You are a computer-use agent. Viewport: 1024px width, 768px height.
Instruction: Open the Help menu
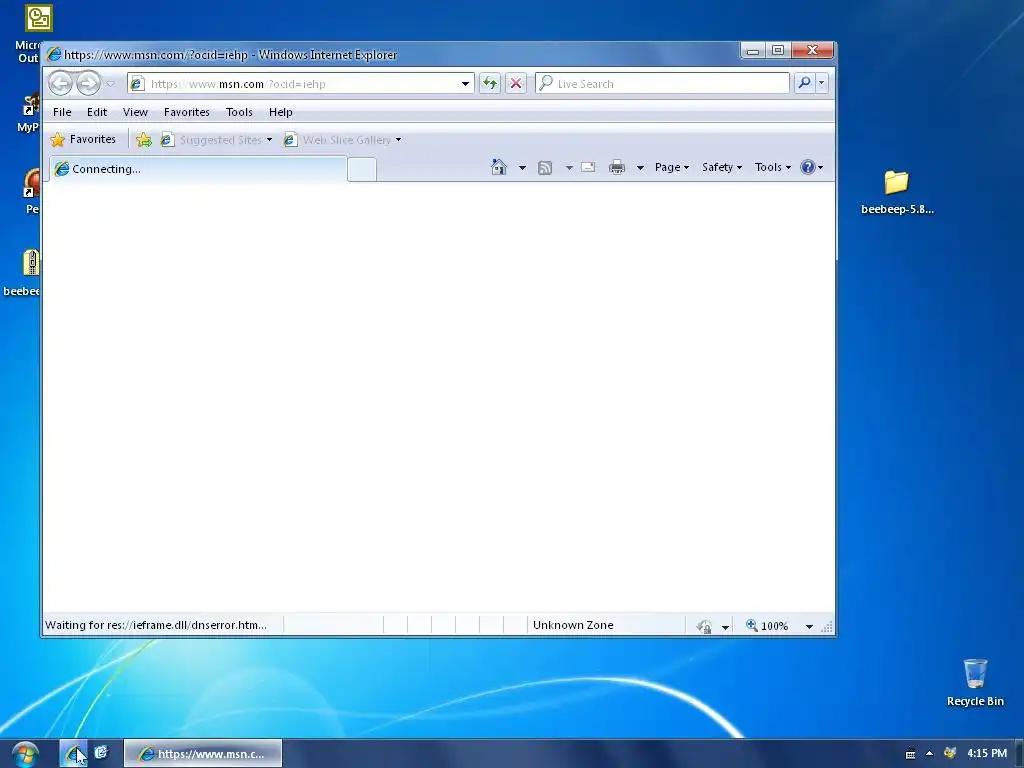[281, 112]
